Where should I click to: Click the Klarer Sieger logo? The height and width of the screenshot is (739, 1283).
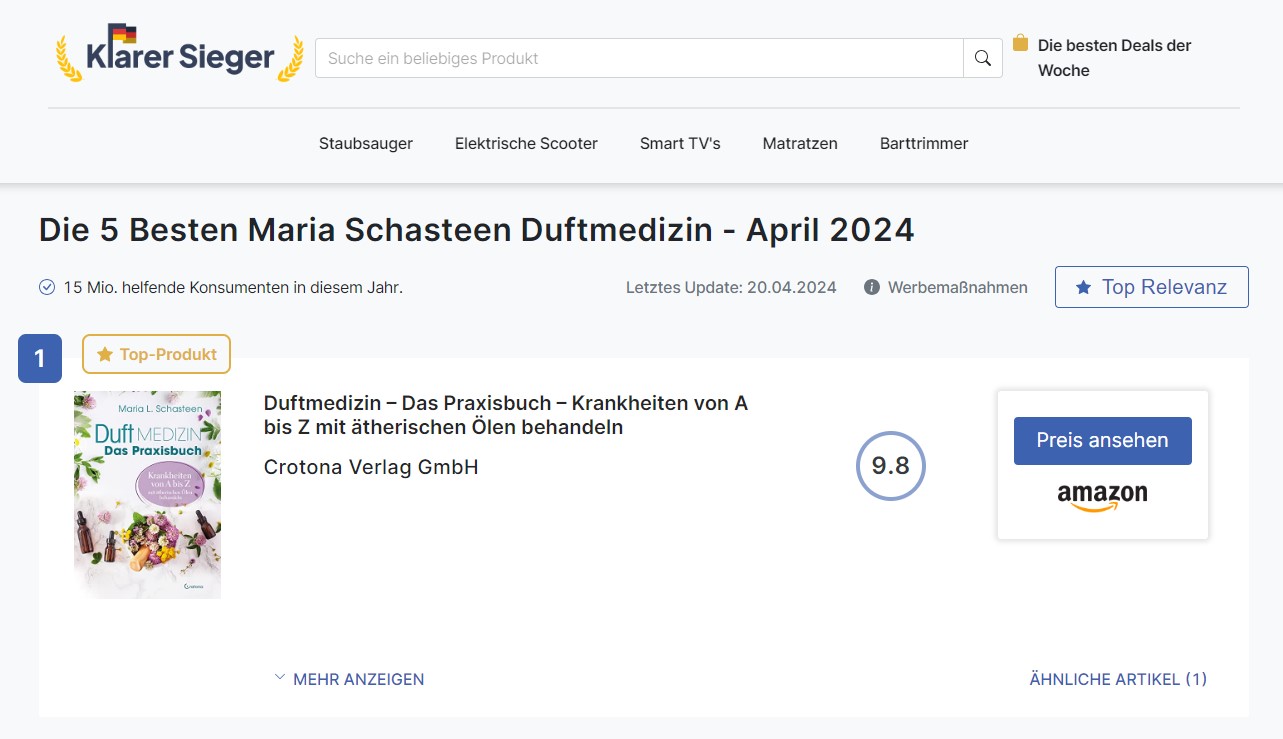click(x=180, y=54)
